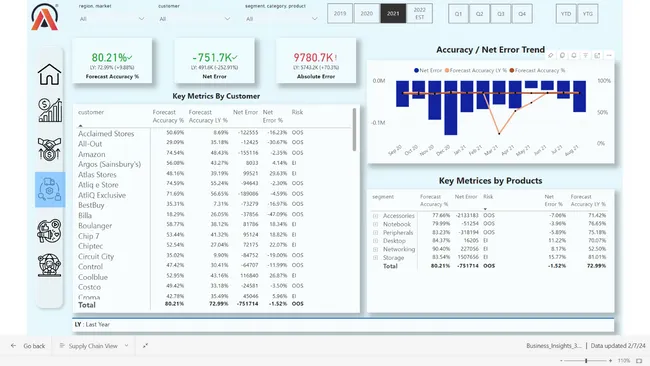Expand the Peripherals segment row
The width and height of the screenshot is (650, 366).
coord(375,233)
